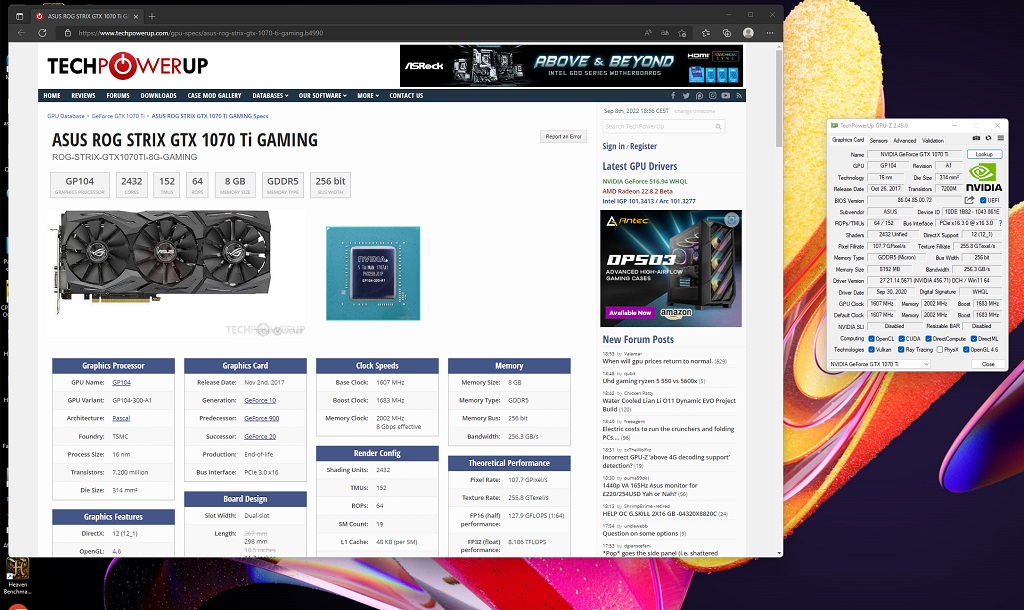
Task: Toggle DirectCompute checkbox in GPU-Z
Action: [x=927, y=339]
